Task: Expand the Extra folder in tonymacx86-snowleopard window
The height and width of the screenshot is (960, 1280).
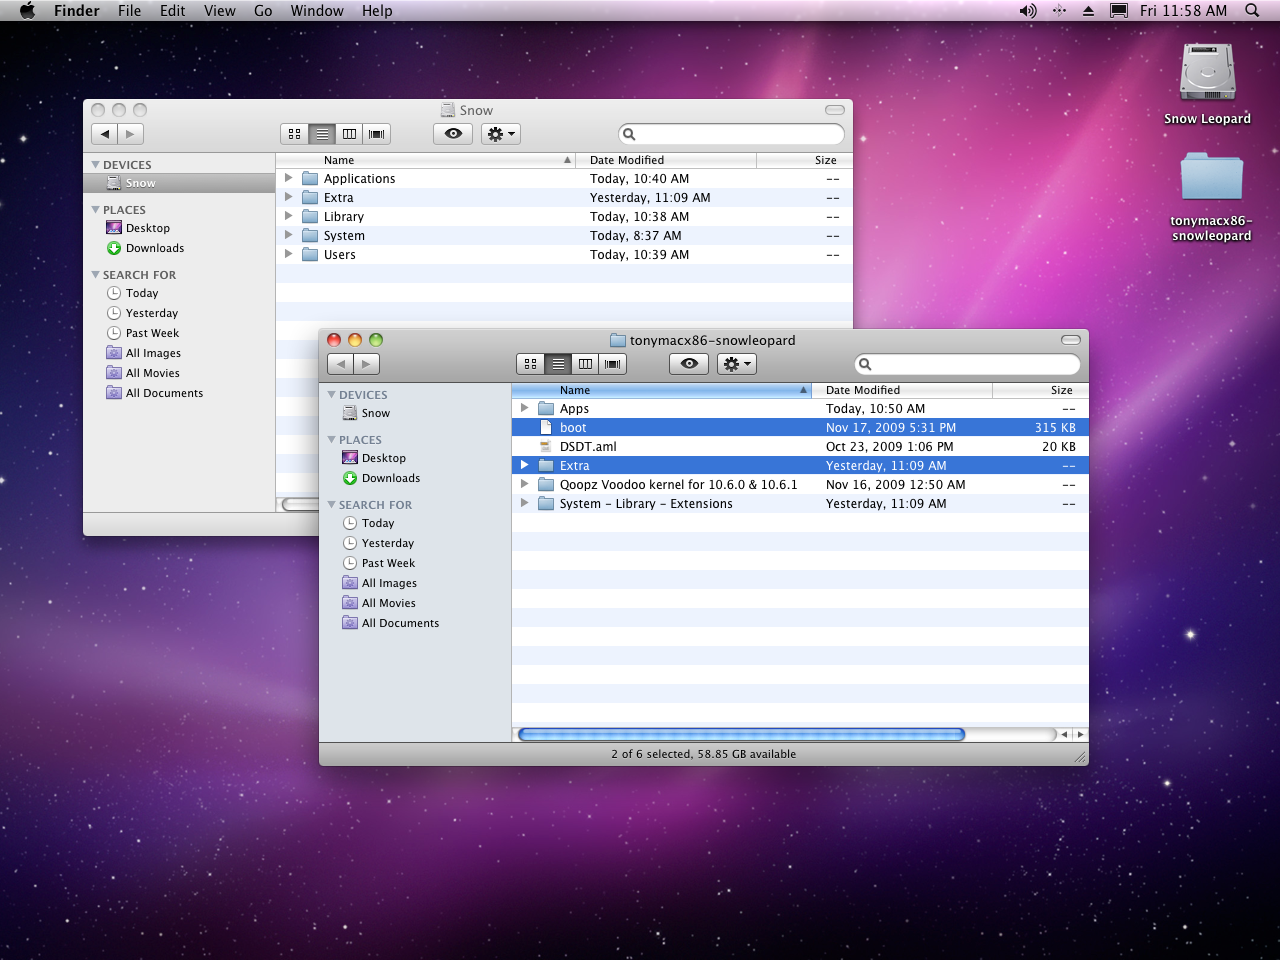Action: coord(524,465)
